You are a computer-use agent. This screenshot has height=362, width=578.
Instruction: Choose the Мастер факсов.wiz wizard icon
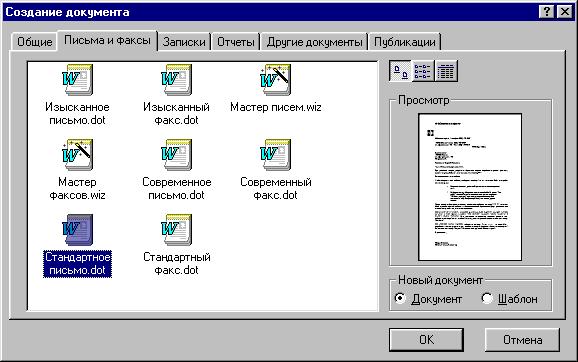click(77, 154)
